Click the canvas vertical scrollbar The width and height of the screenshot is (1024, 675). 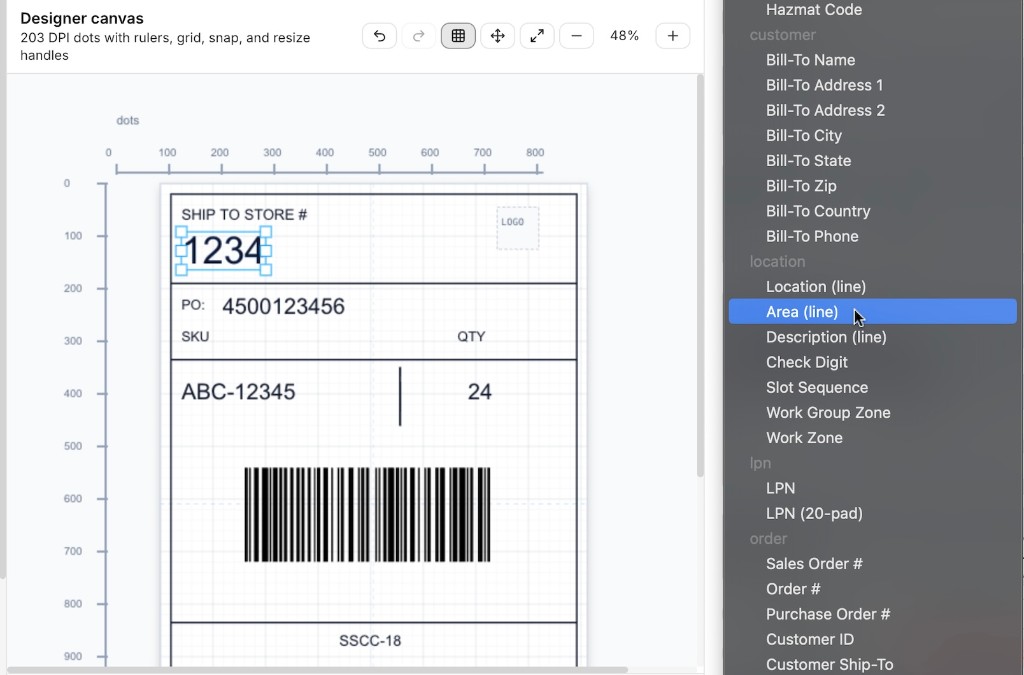[x=700, y=275]
